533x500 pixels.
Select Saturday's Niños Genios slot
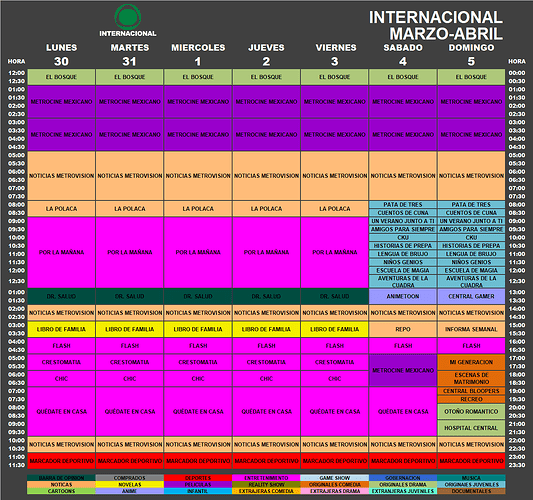(x=403, y=262)
